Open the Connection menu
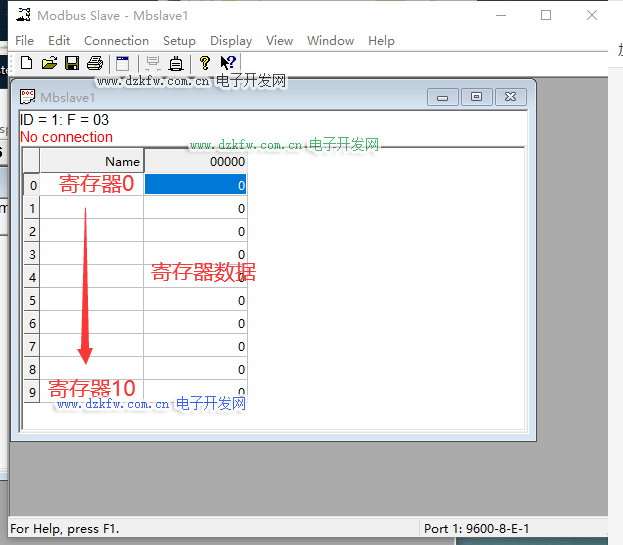 coord(116,41)
